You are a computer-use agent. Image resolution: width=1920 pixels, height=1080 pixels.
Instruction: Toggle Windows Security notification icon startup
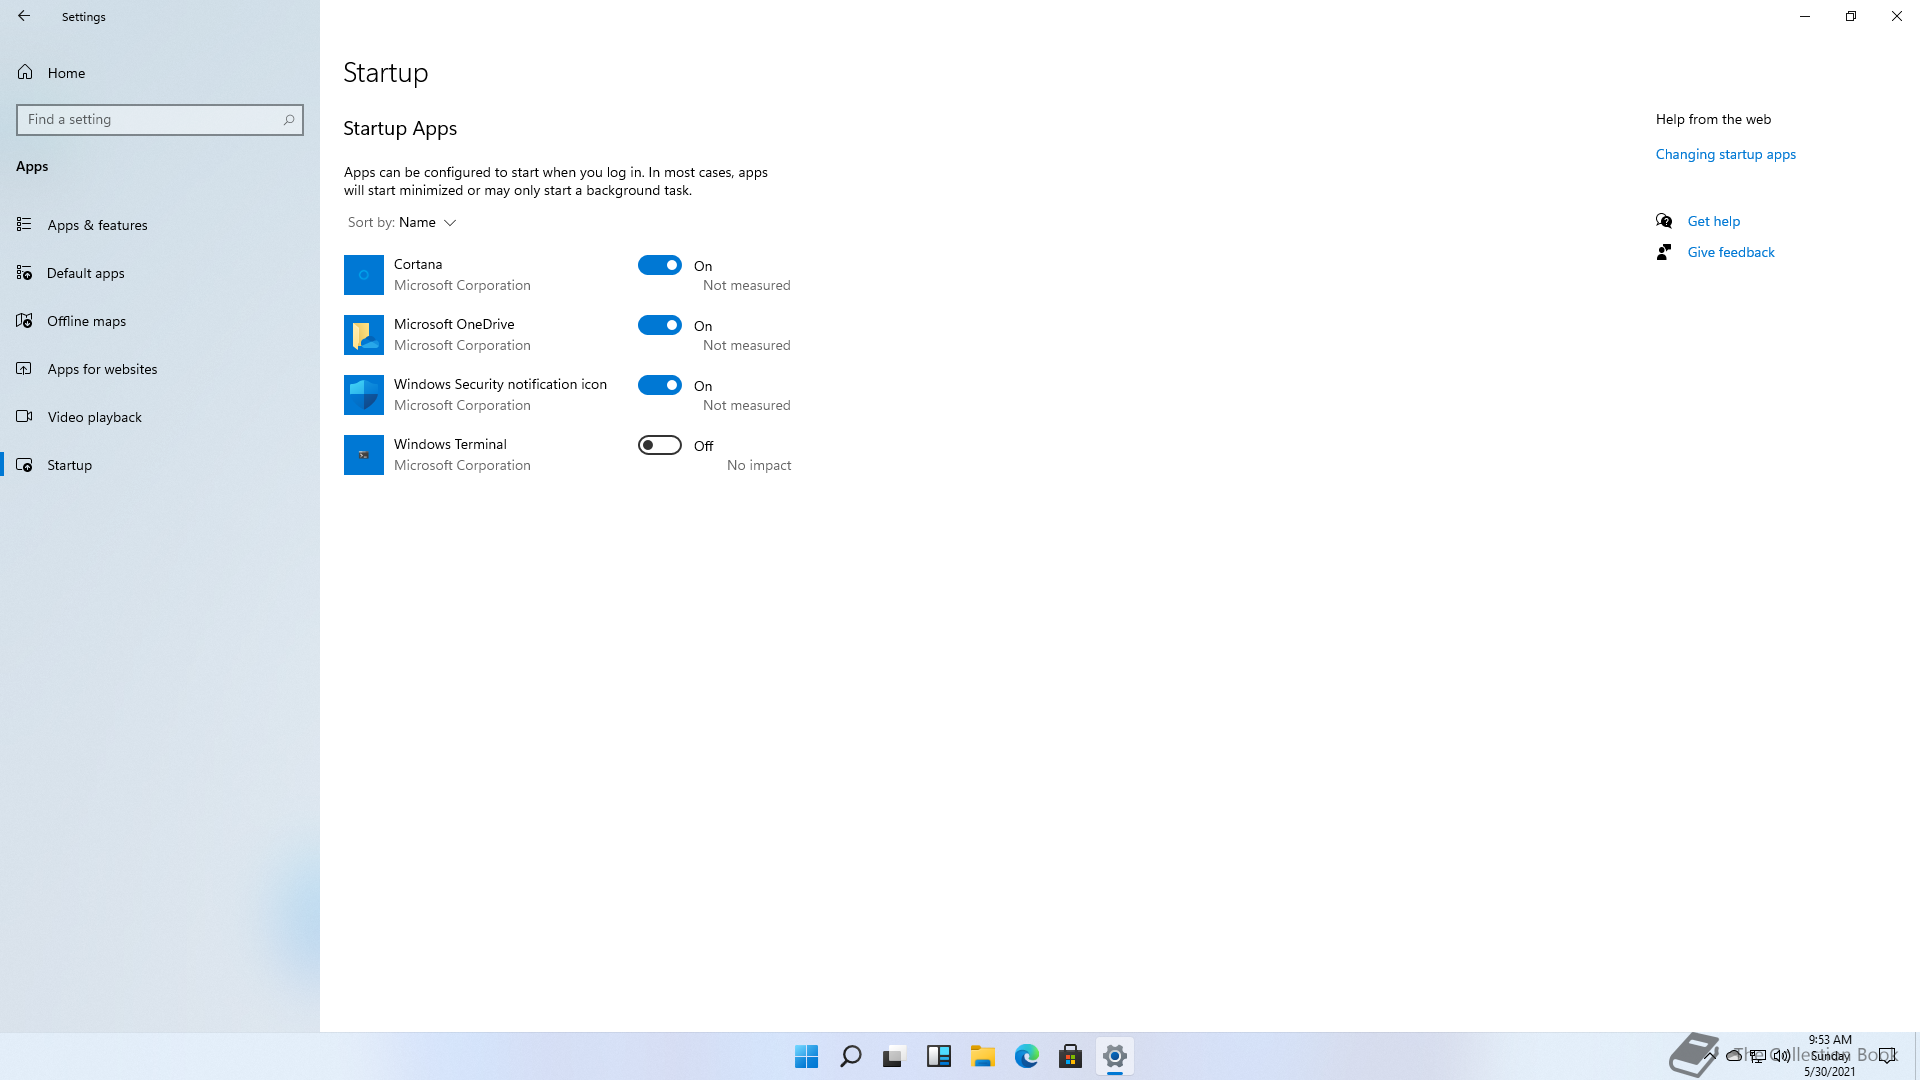coord(660,385)
